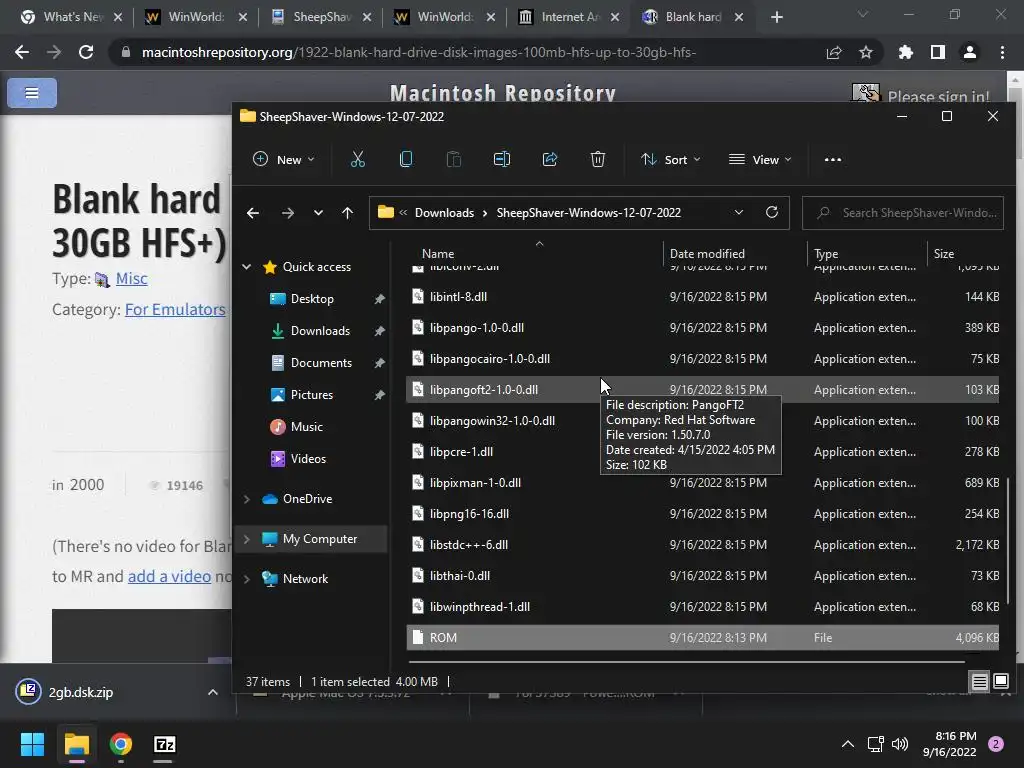Select file libpixman-1-0.dll
The width and height of the screenshot is (1024, 768).
click(703, 483)
